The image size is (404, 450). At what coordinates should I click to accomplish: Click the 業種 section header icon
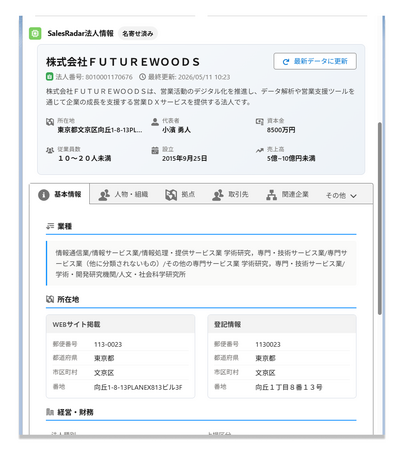(x=50, y=226)
